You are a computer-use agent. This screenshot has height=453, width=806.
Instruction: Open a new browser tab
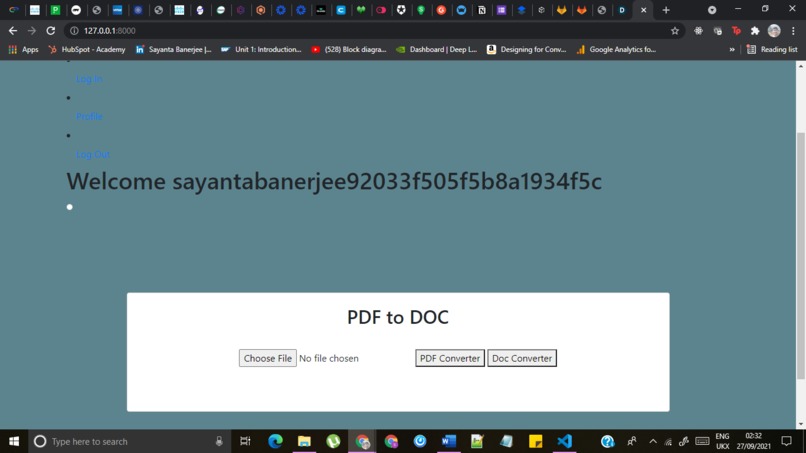point(666,10)
